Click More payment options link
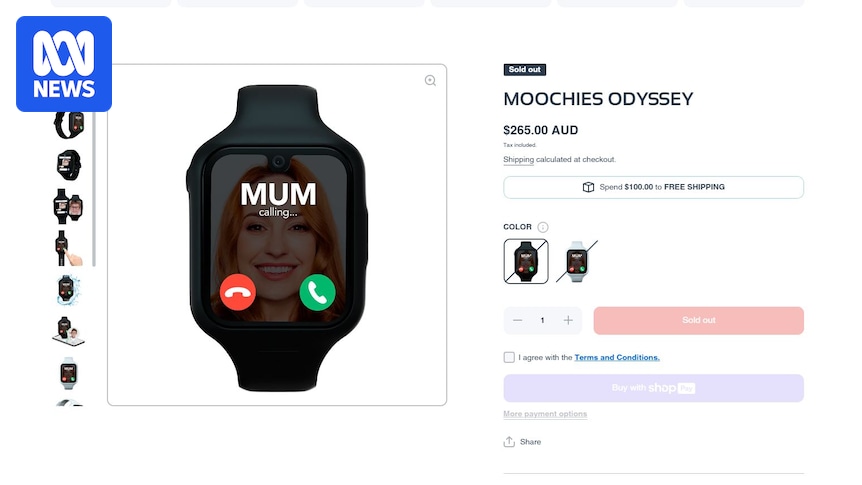The width and height of the screenshot is (862, 485). pos(545,414)
